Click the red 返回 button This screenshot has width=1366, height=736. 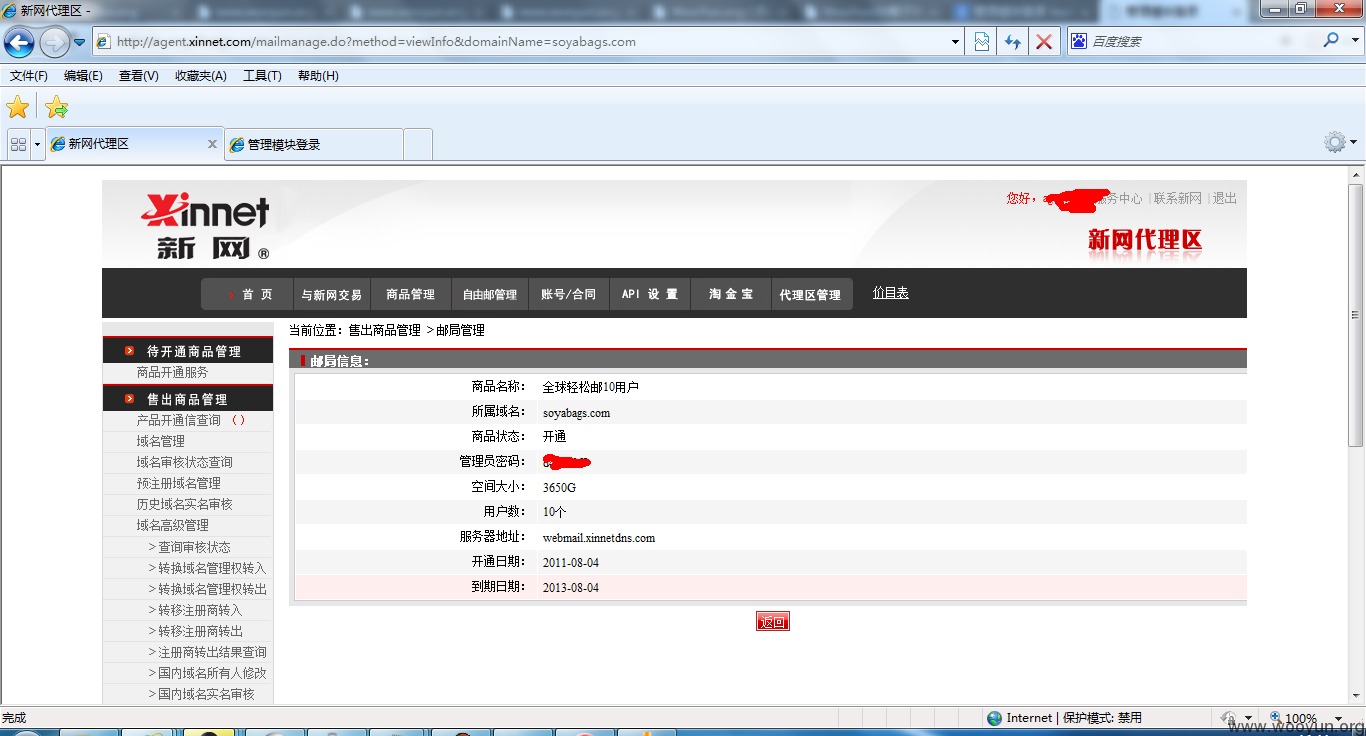[773, 622]
